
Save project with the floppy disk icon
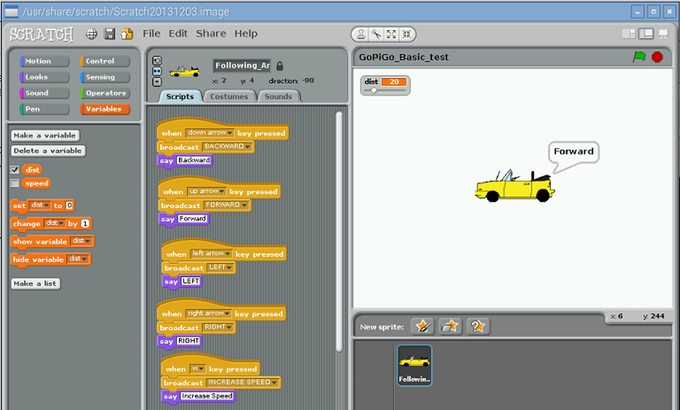pos(109,34)
